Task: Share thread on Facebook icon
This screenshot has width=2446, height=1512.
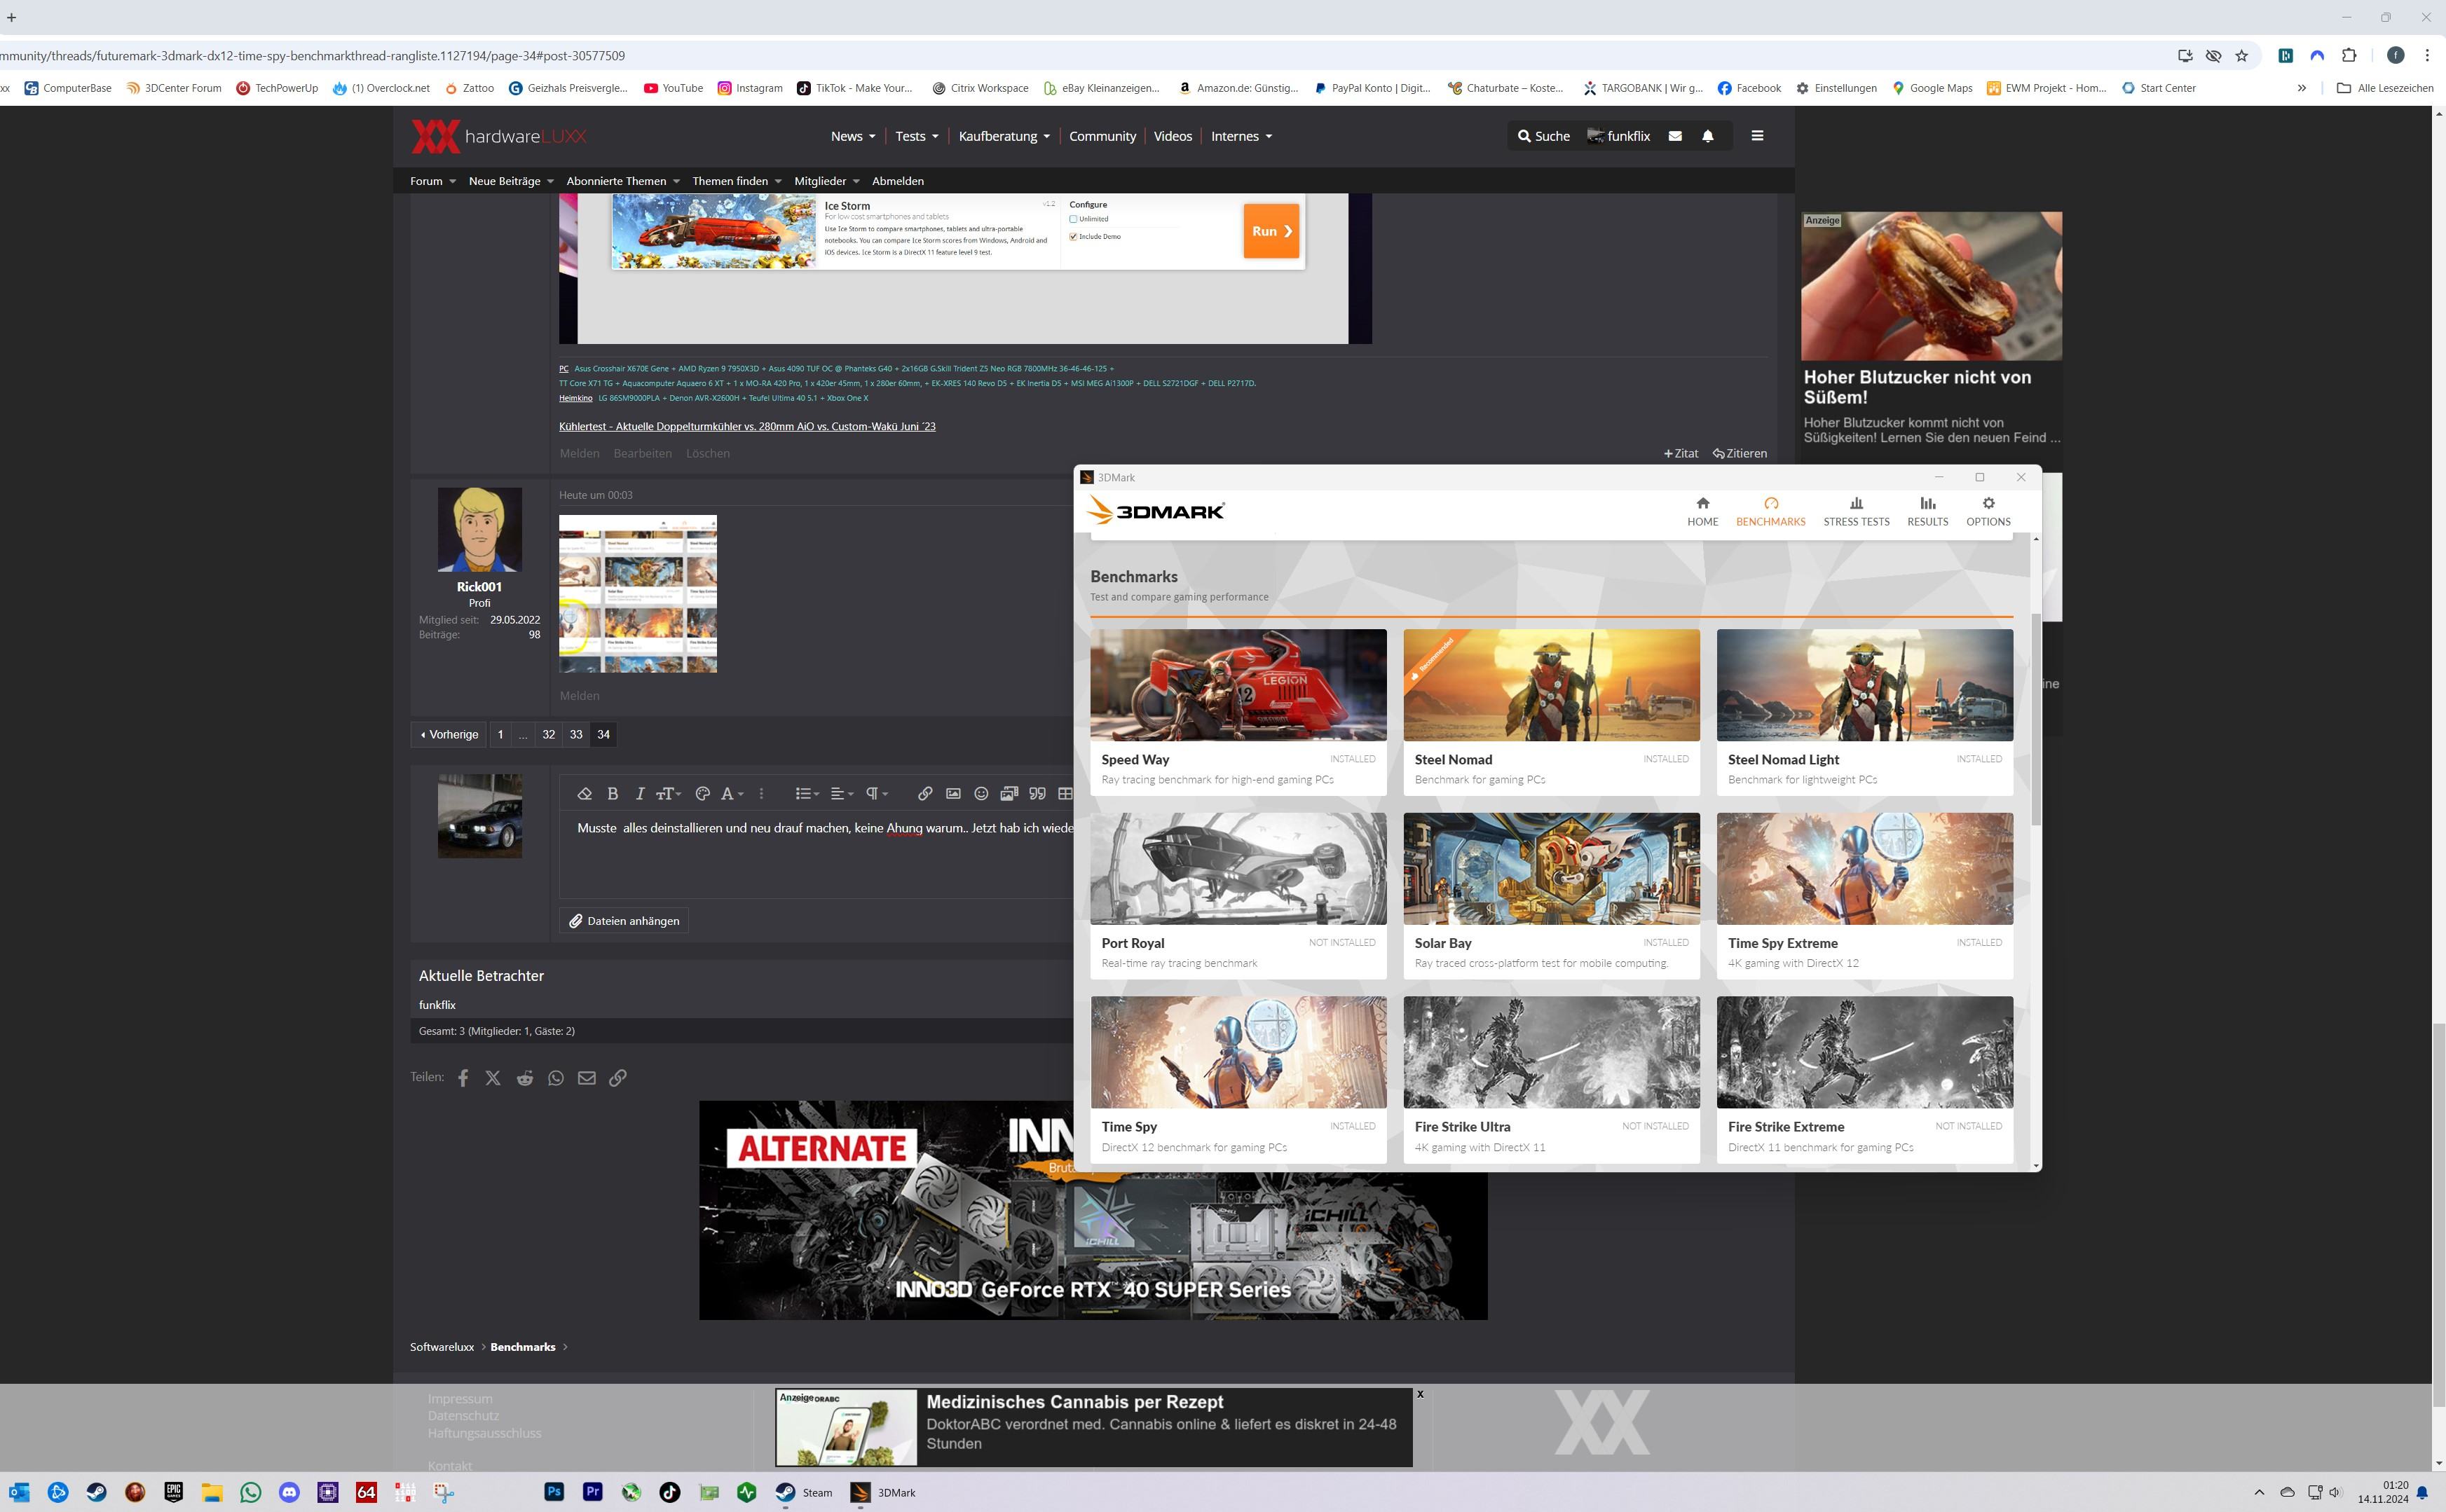Action: point(463,1078)
